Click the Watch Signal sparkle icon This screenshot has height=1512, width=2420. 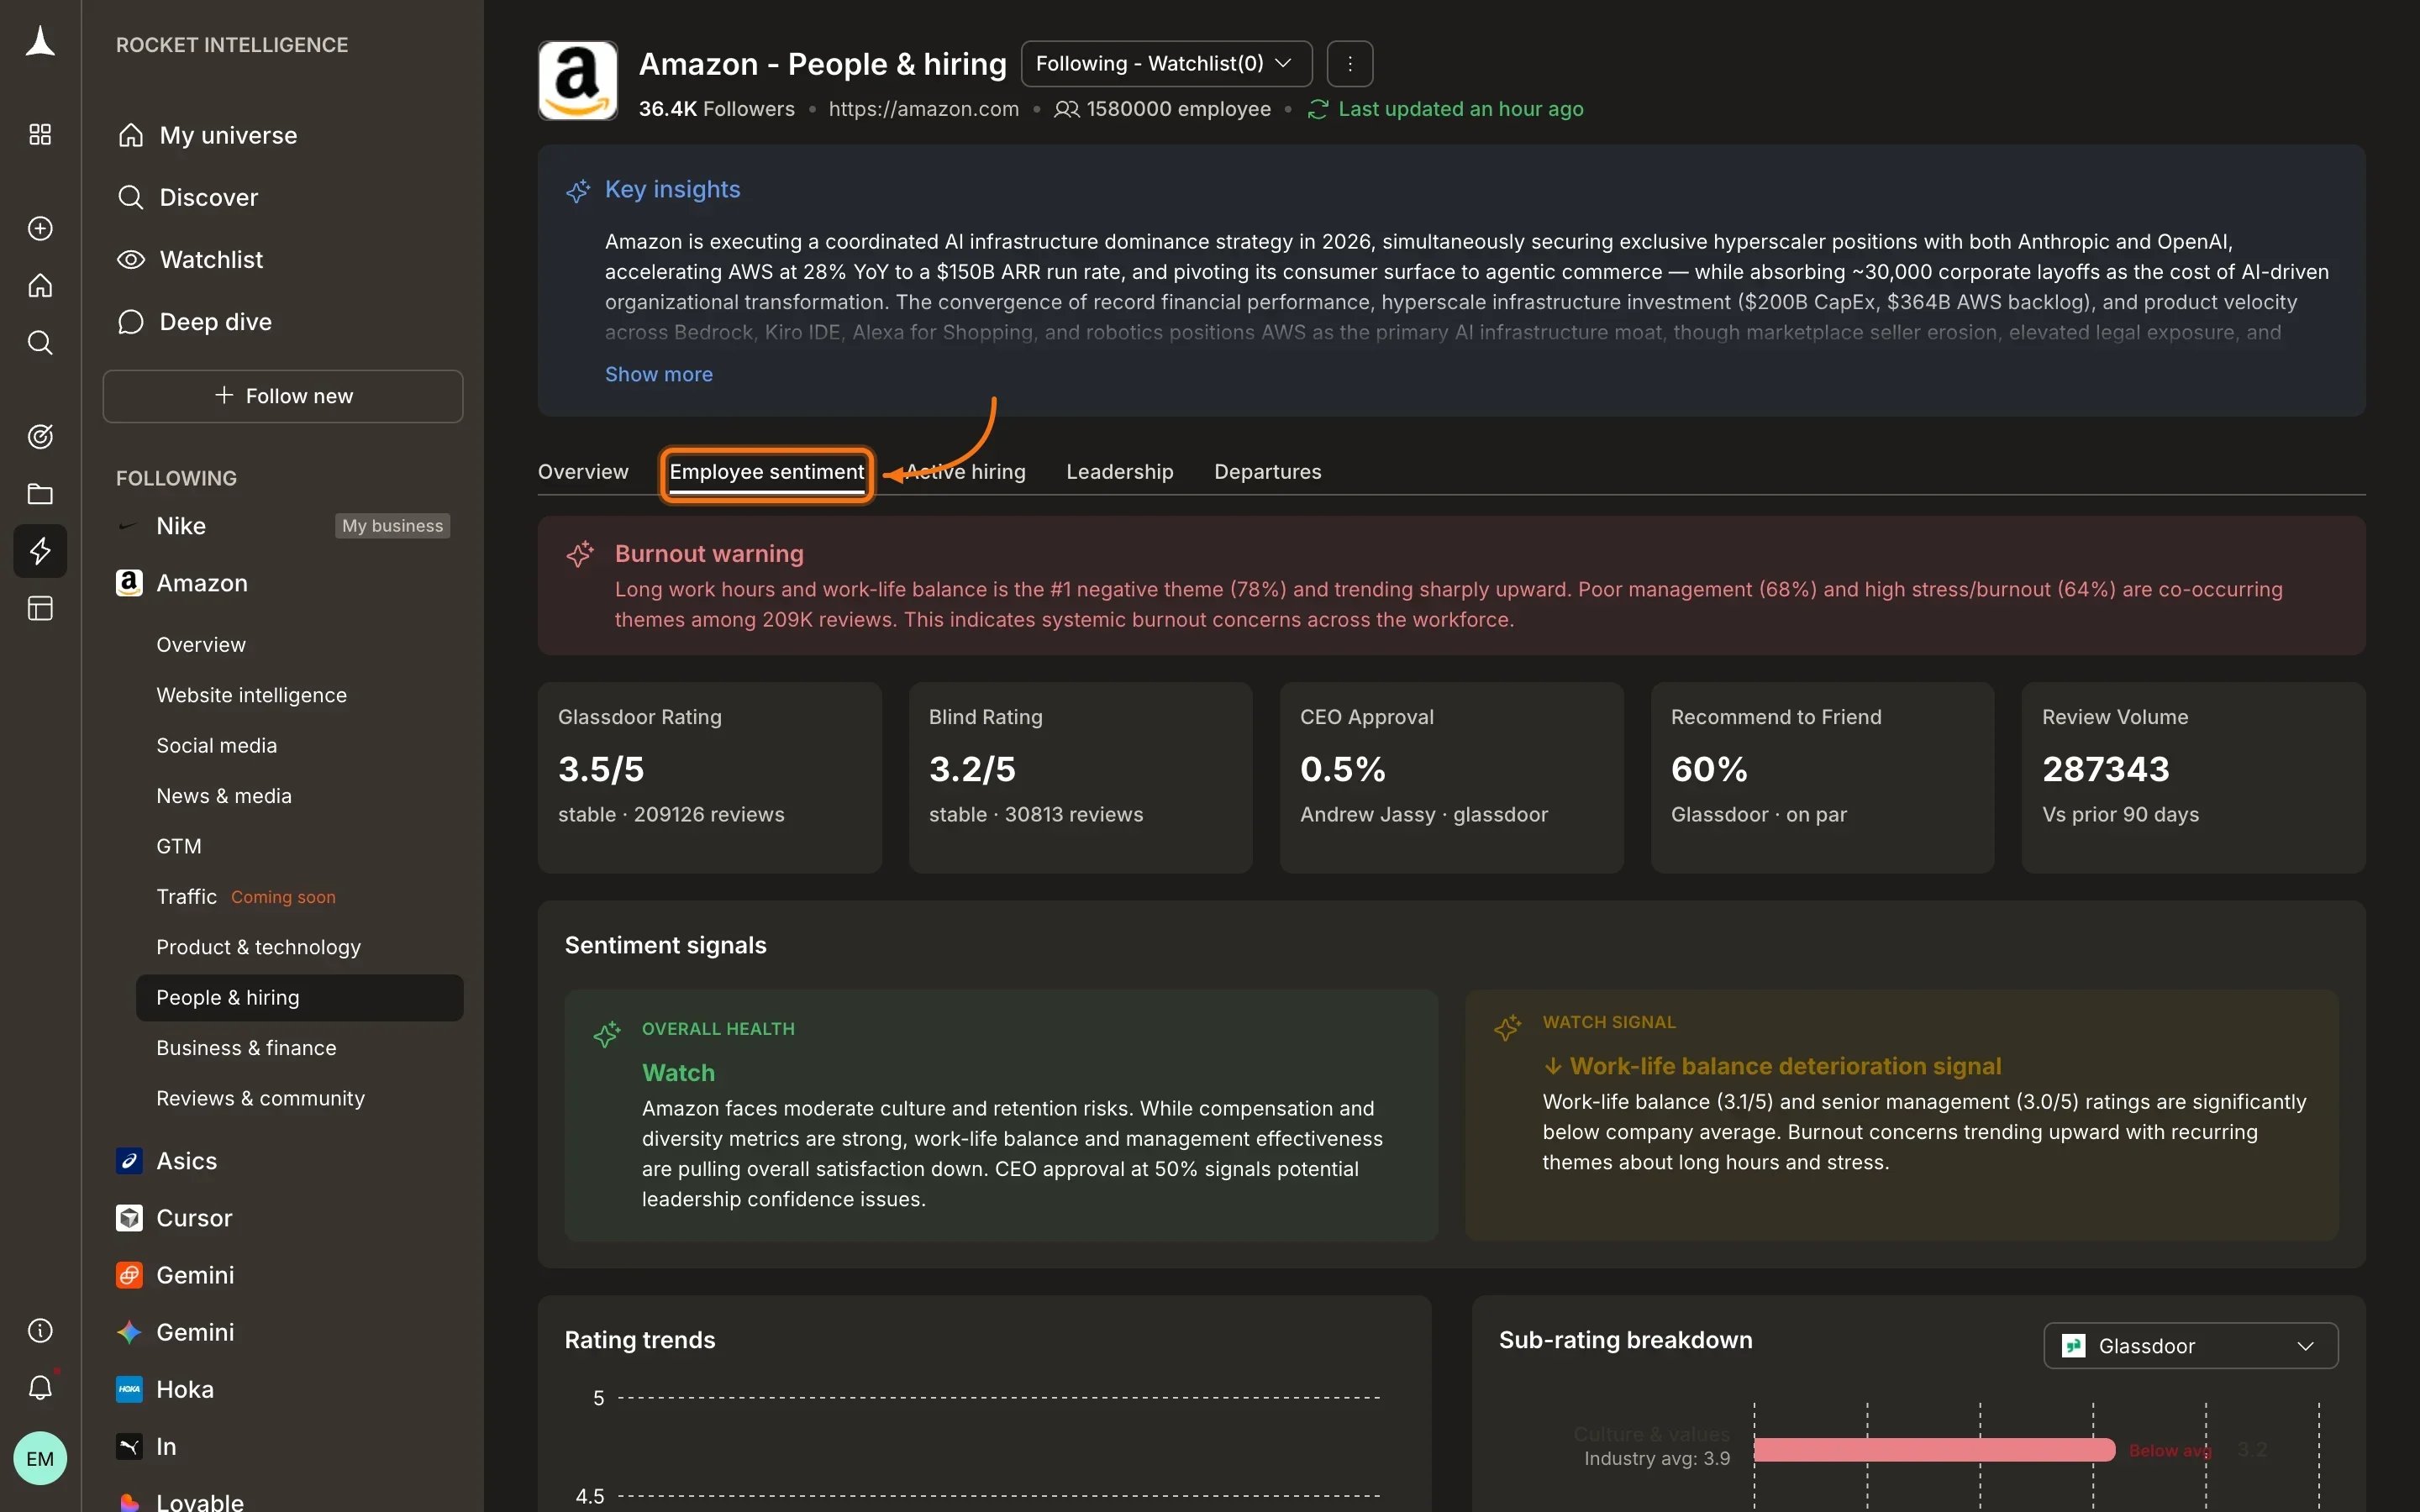click(x=1508, y=1027)
